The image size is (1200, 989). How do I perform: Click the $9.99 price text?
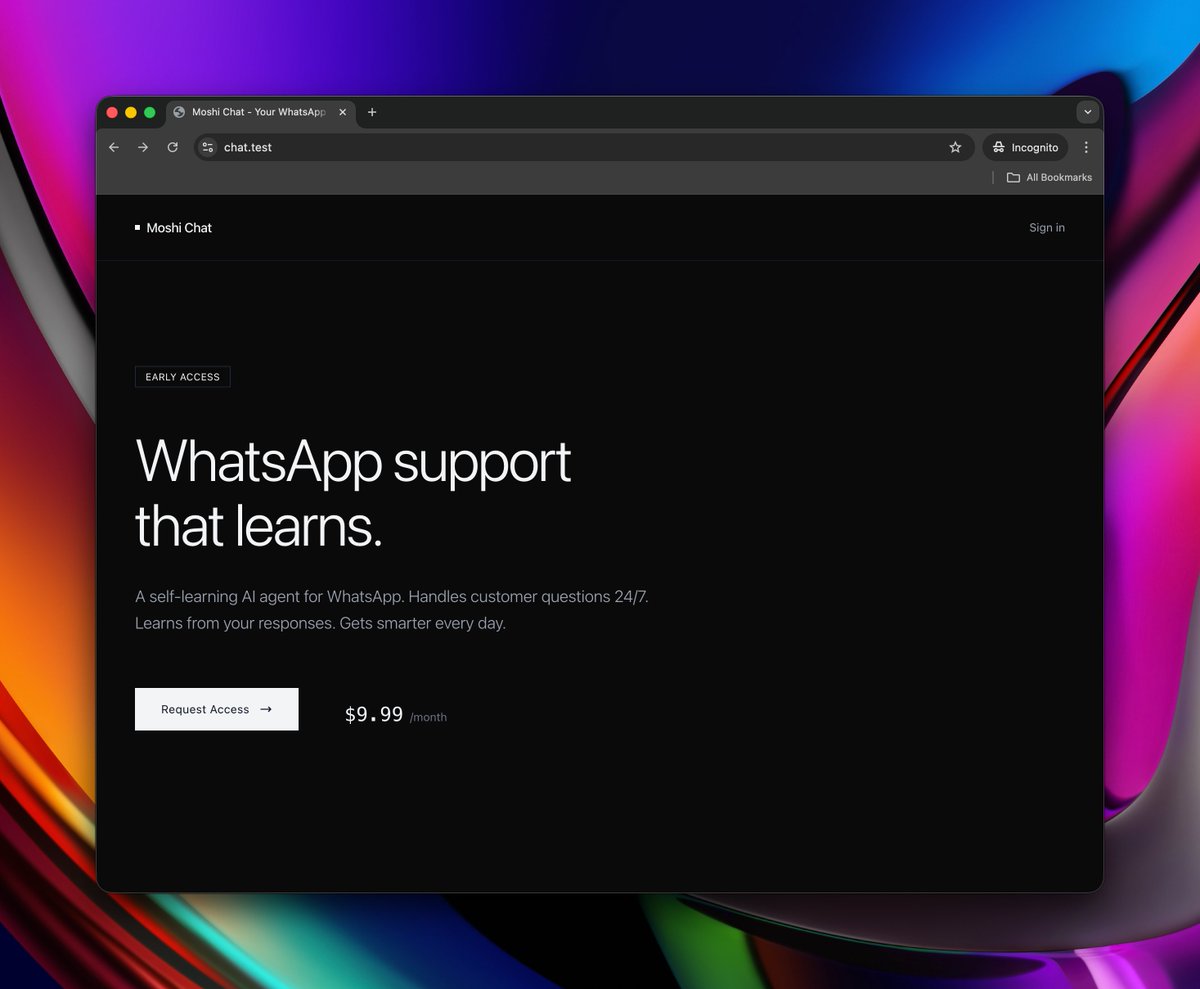374,714
